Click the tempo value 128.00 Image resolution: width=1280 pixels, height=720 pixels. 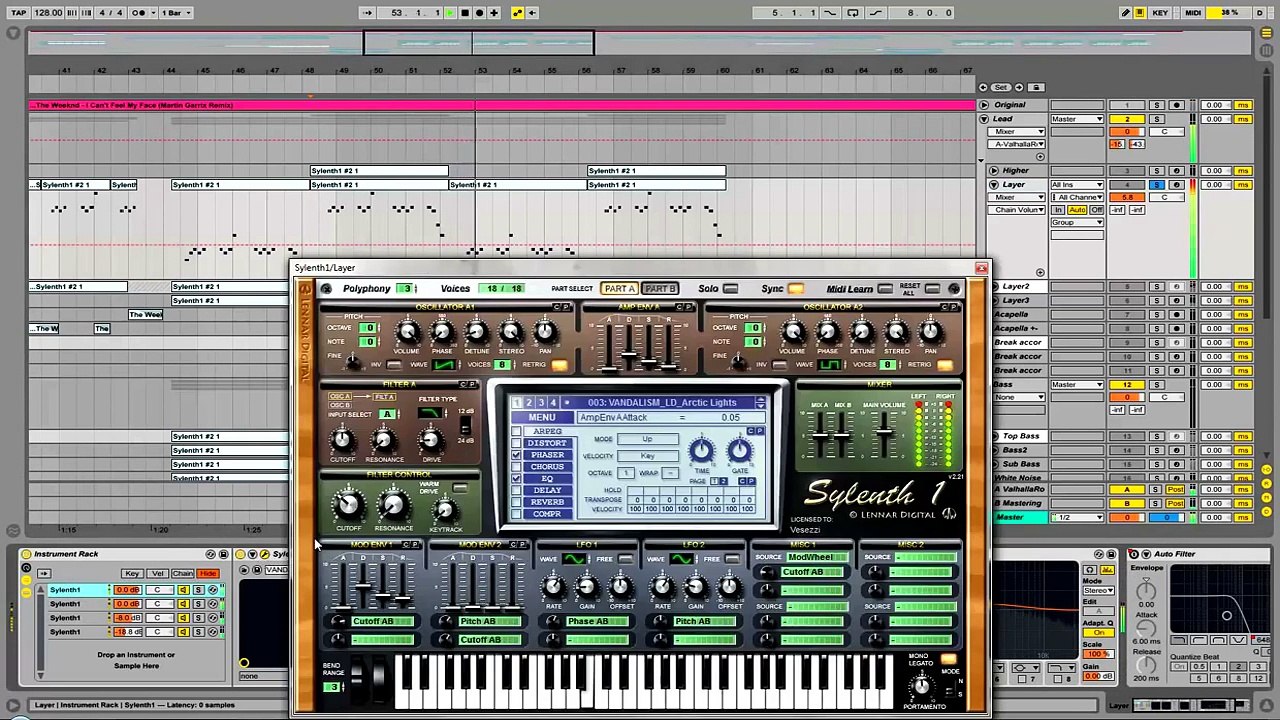pos(47,13)
